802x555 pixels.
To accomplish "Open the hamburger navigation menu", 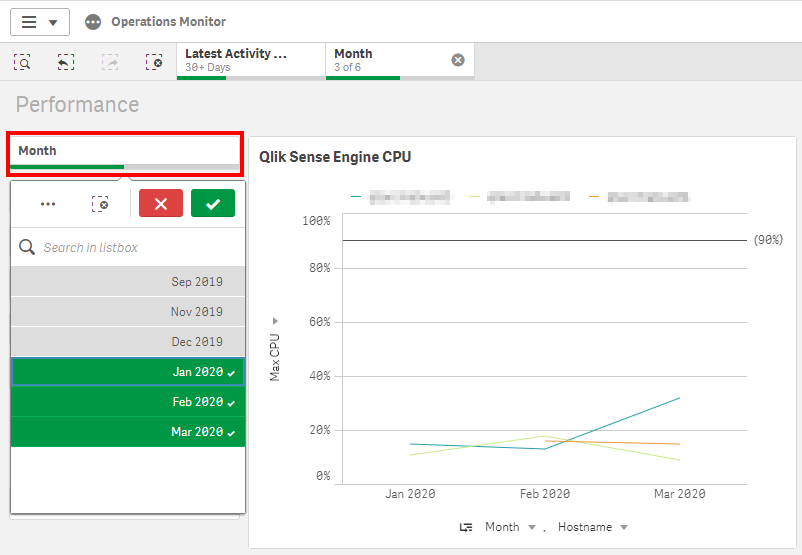I will (x=39, y=22).
